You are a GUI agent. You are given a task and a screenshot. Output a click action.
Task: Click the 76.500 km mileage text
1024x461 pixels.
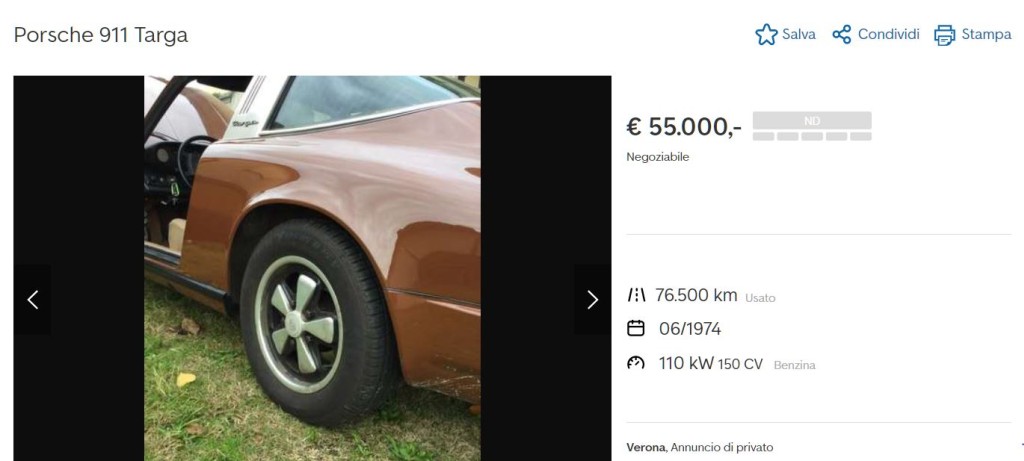[696, 295]
